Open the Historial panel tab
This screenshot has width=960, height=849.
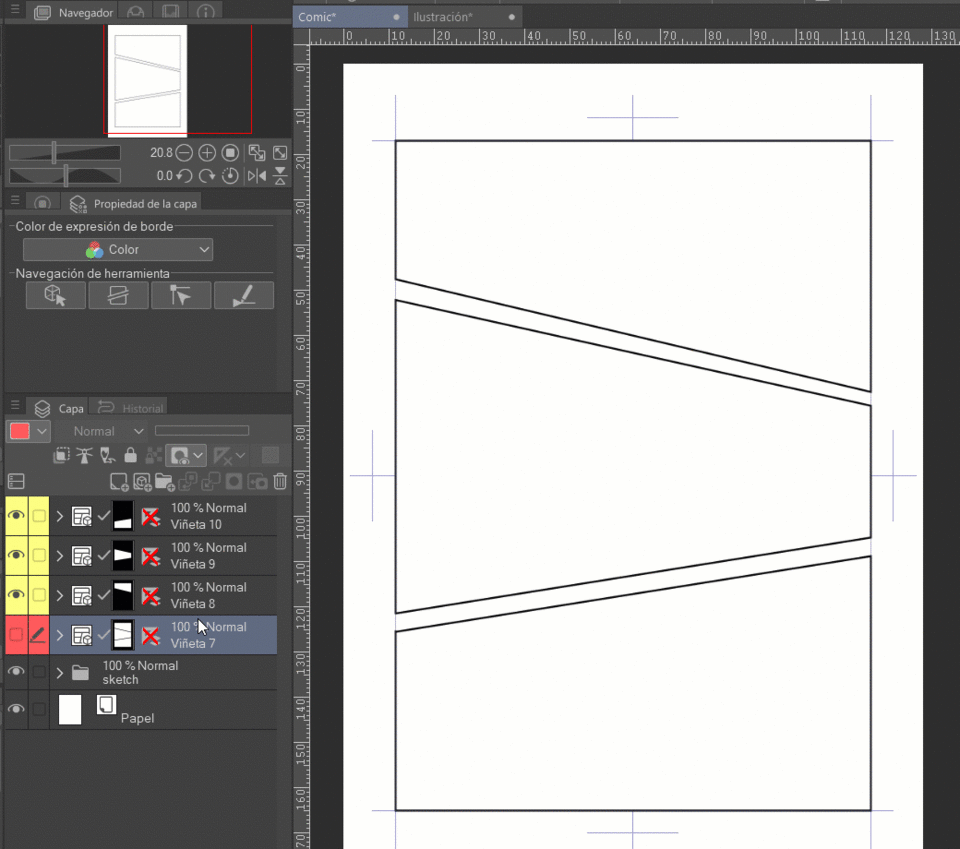click(131, 408)
